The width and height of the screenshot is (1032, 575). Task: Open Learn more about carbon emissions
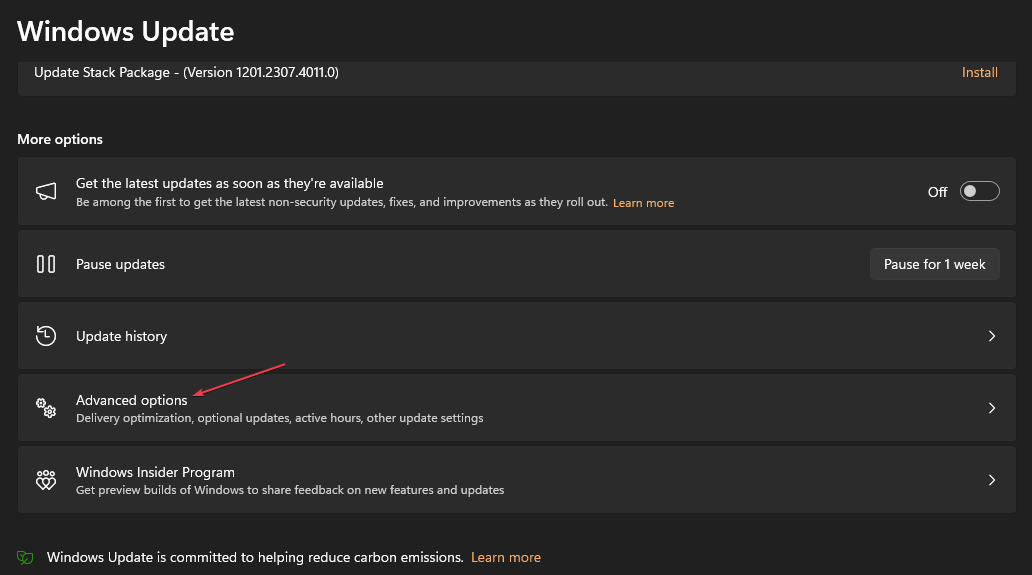[505, 557]
